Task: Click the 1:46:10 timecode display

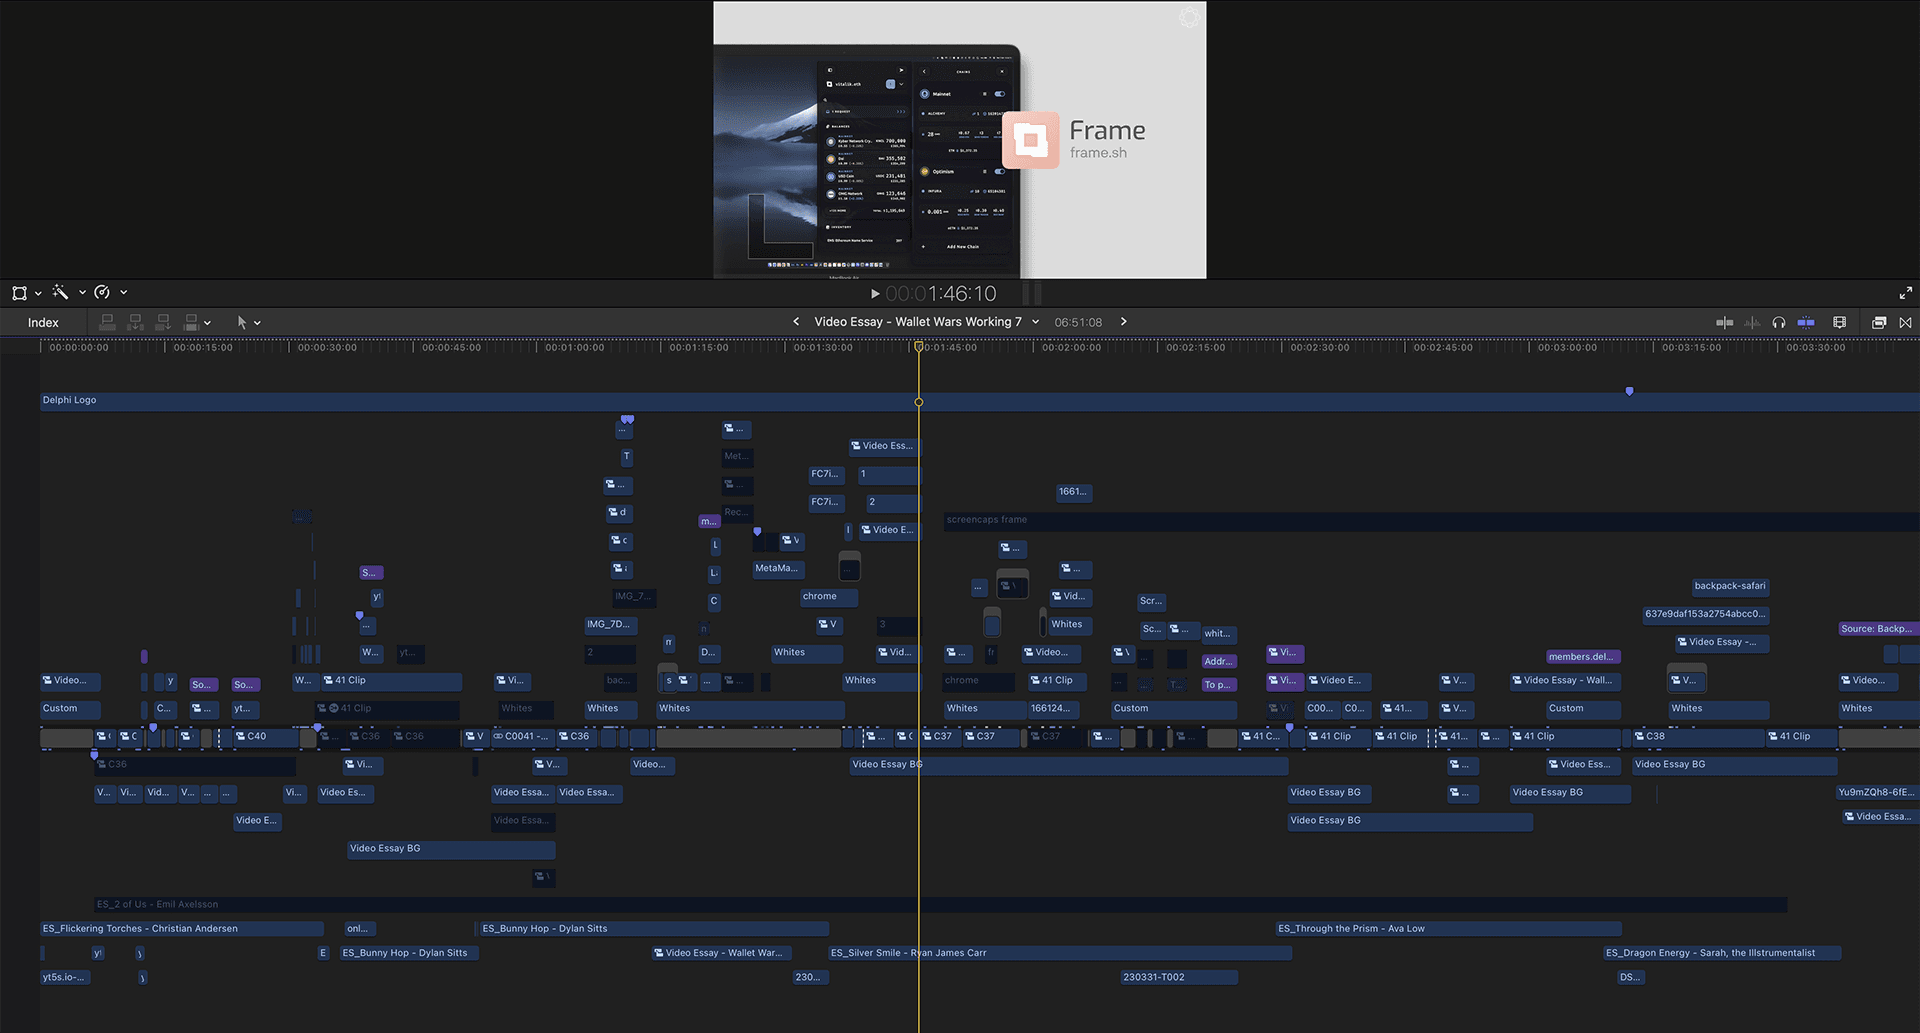Action: pyautogui.click(x=941, y=293)
